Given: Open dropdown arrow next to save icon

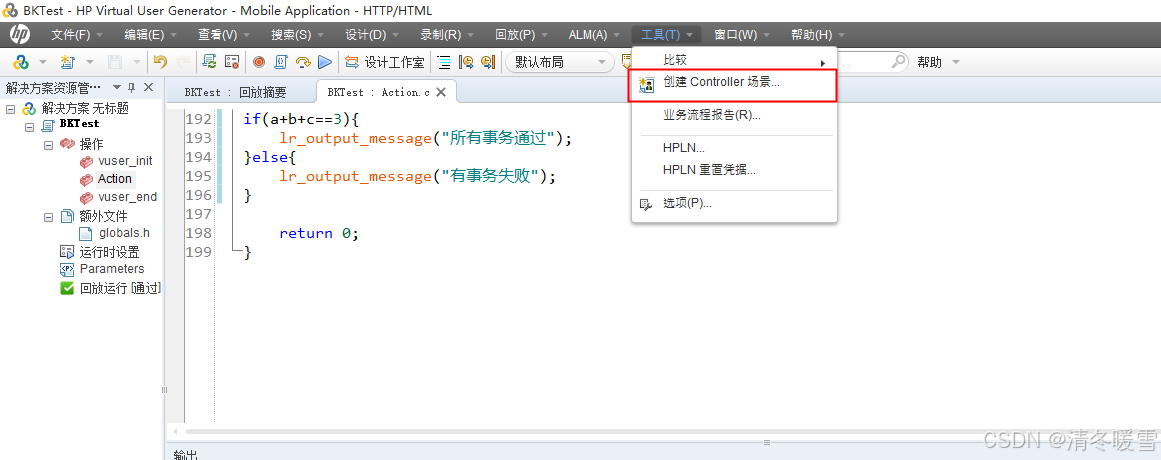Looking at the screenshot, I should click(x=136, y=62).
